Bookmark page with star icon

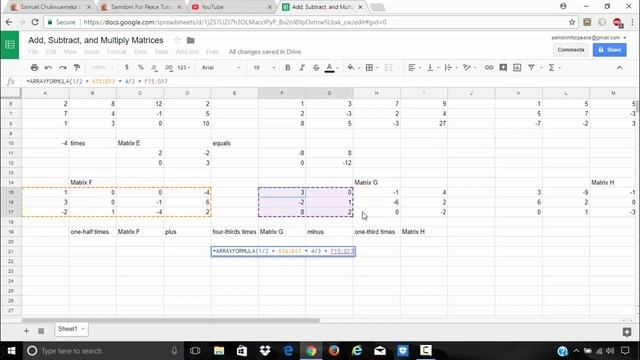coord(572,22)
